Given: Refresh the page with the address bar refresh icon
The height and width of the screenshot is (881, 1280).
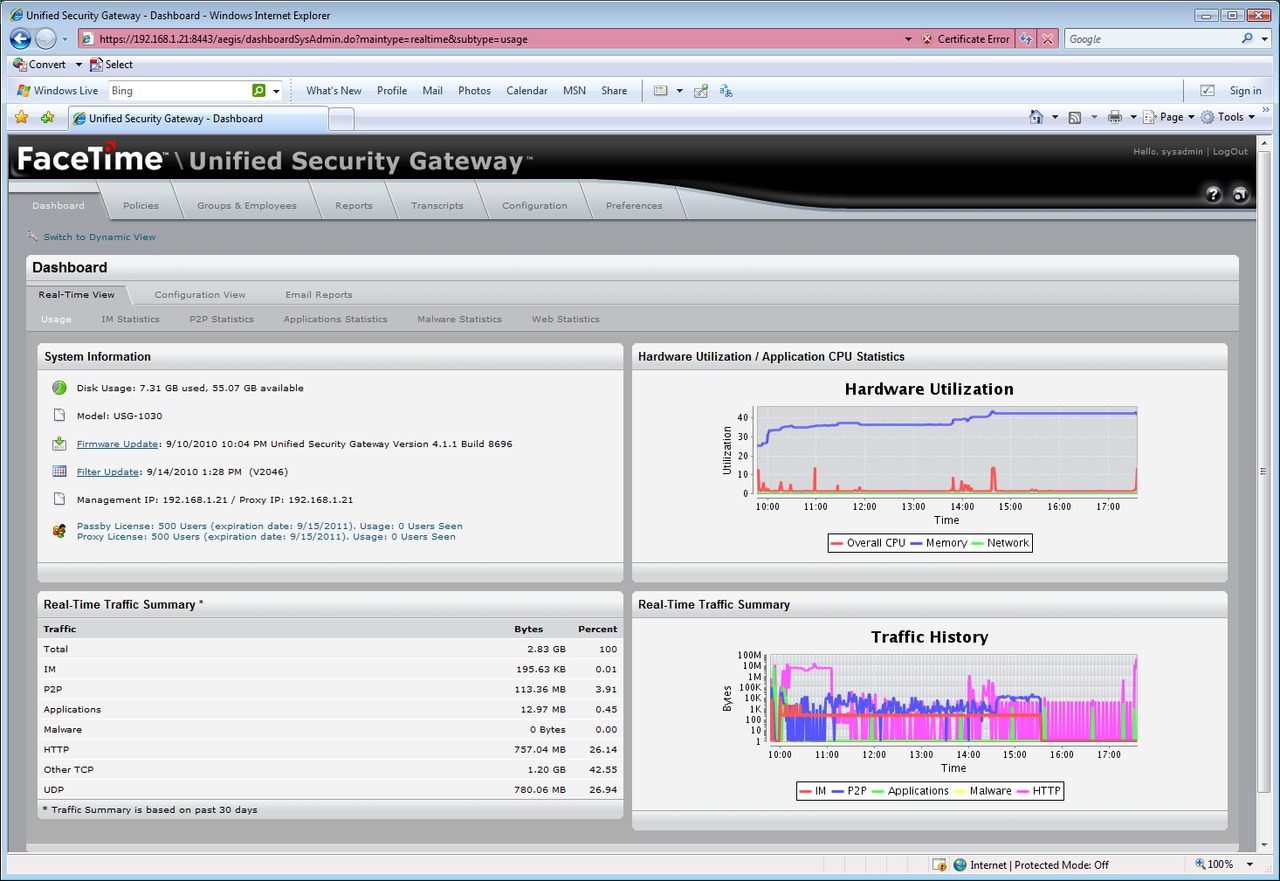Looking at the screenshot, I should pyautogui.click(x=1026, y=39).
